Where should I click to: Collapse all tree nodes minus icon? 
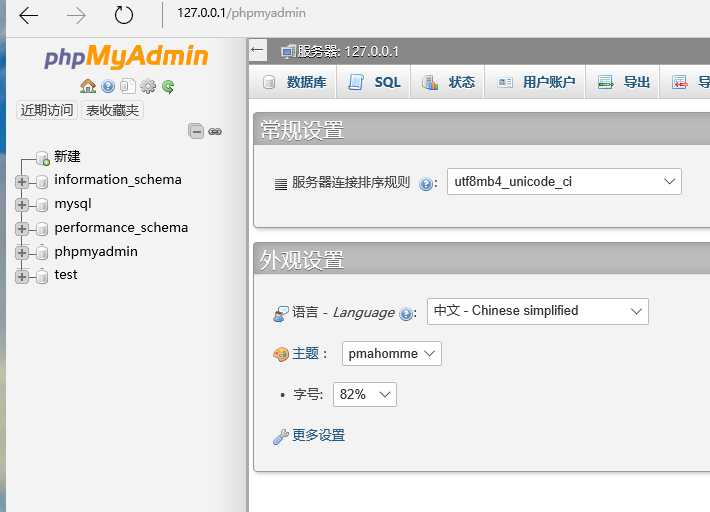(196, 131)
